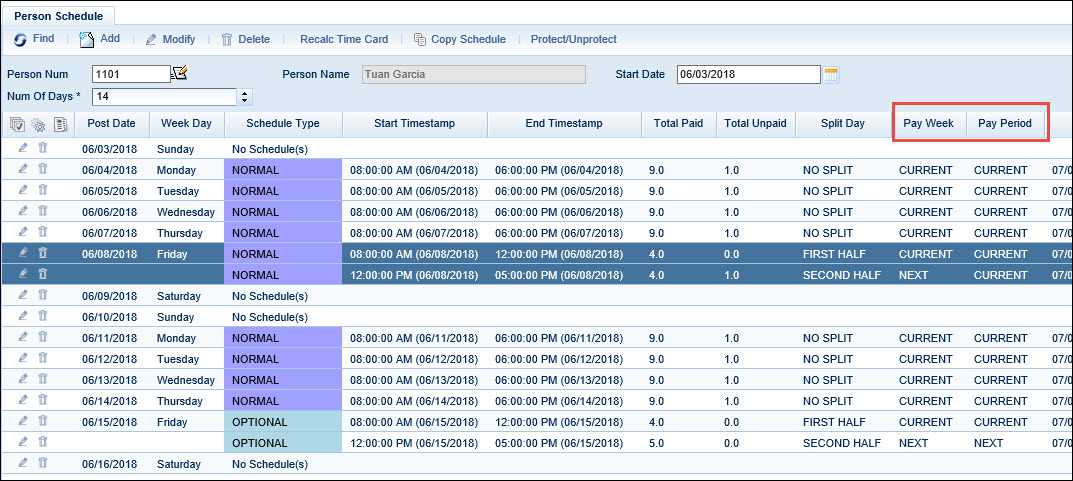Screen dimensions: 1073x481
Task: Click the trash icon for the 06/11/2018 row
Action: coord(43,338)
